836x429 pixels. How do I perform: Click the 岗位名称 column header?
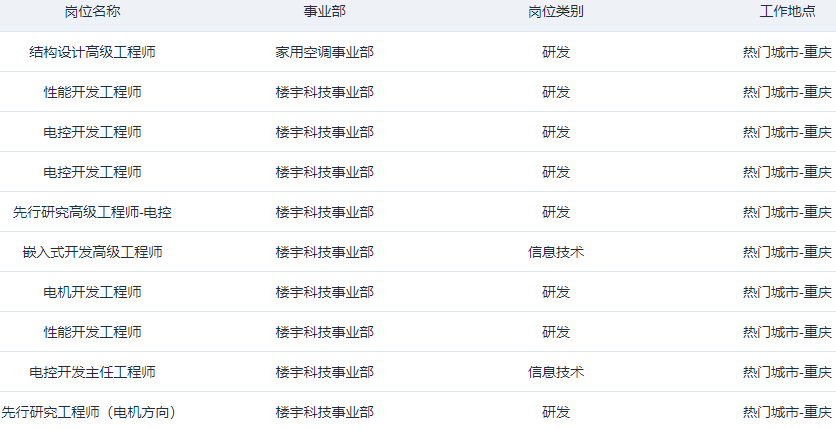tap(92, 12)
